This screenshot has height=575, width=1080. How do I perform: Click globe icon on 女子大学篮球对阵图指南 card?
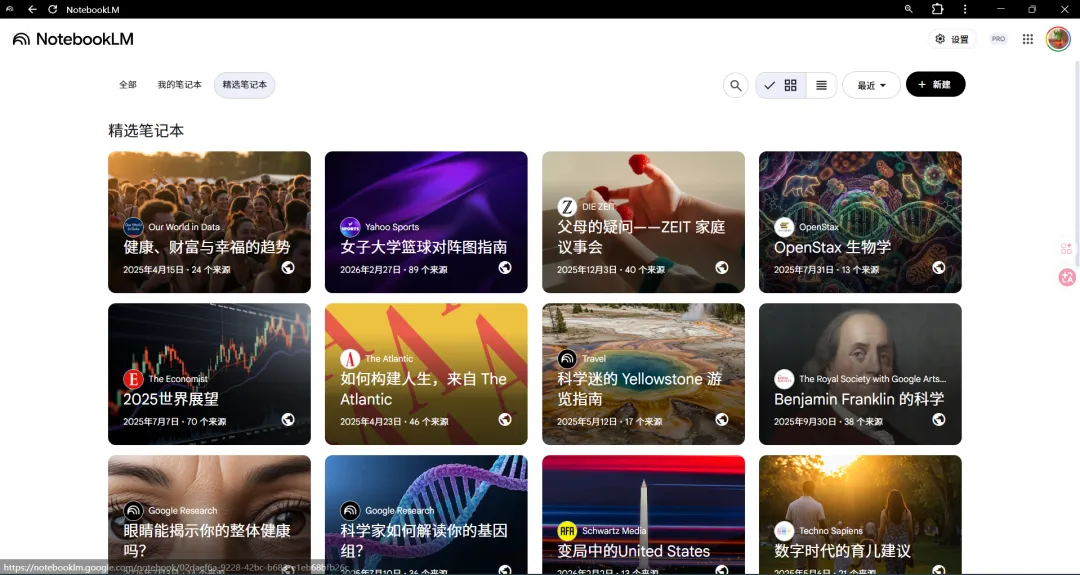(505, 267)
